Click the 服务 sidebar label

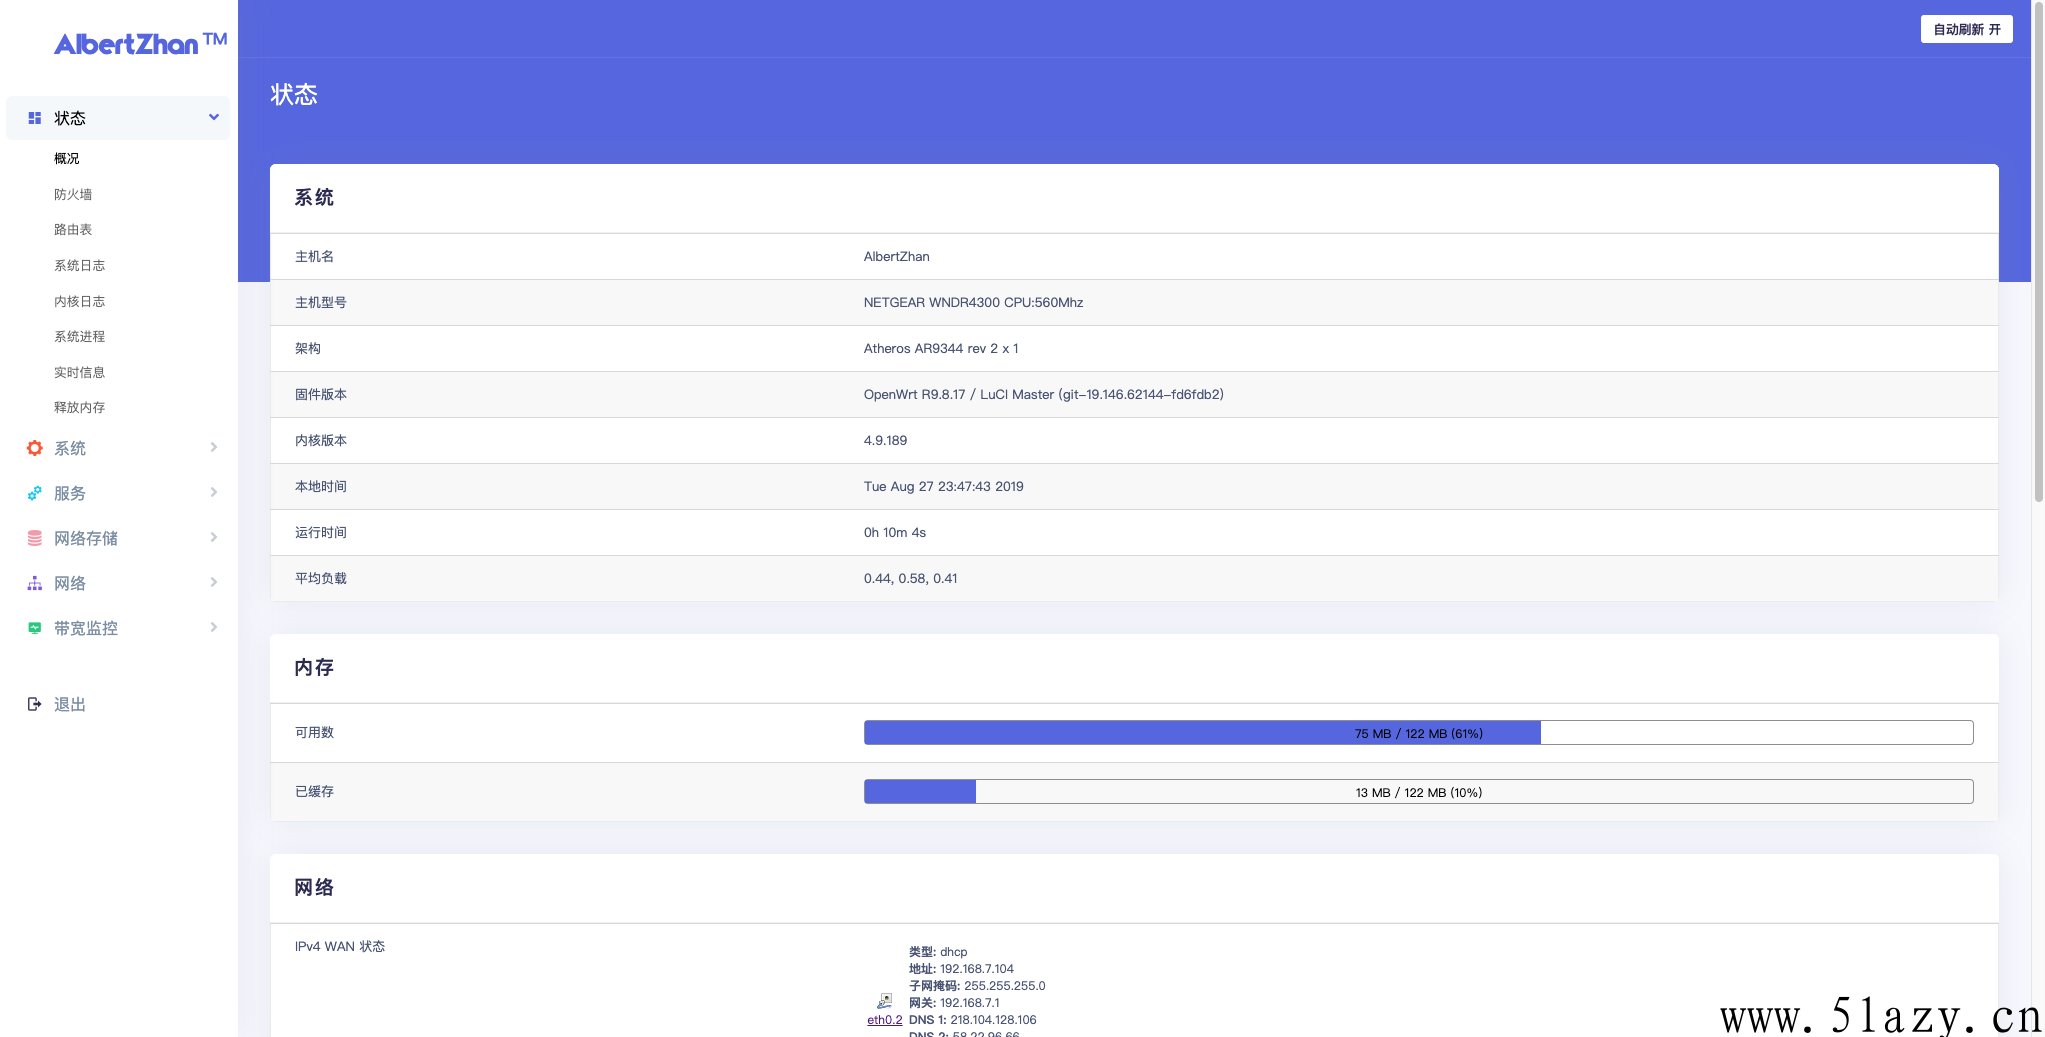pos(70,493)
